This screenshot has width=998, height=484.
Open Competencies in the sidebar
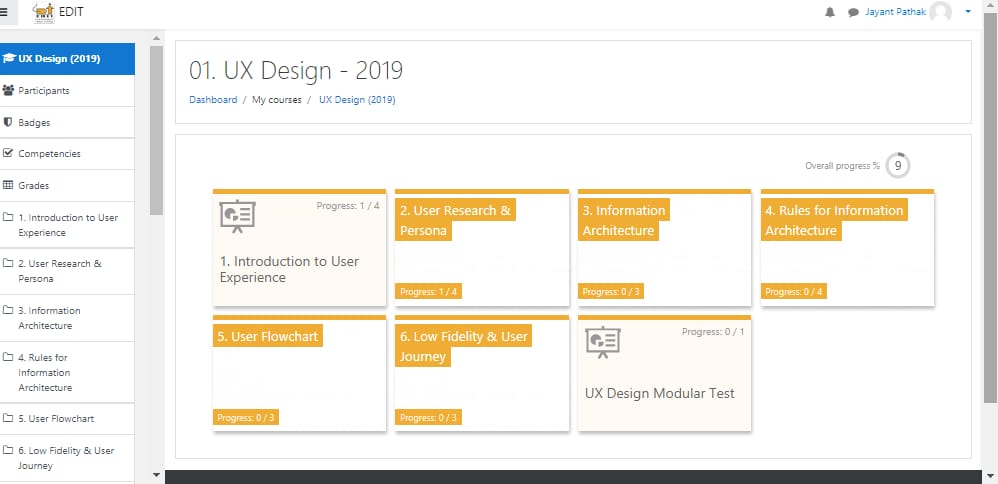49,154
